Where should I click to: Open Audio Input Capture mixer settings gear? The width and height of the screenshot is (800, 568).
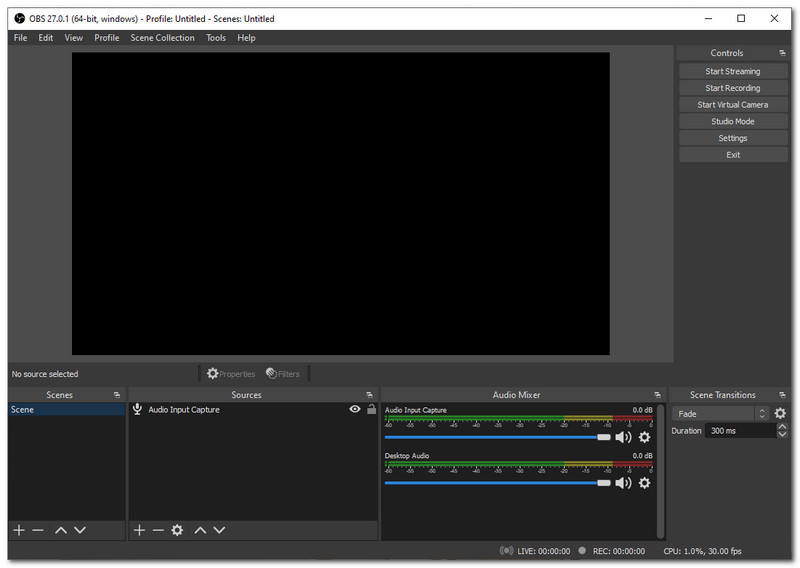[644, 437]
